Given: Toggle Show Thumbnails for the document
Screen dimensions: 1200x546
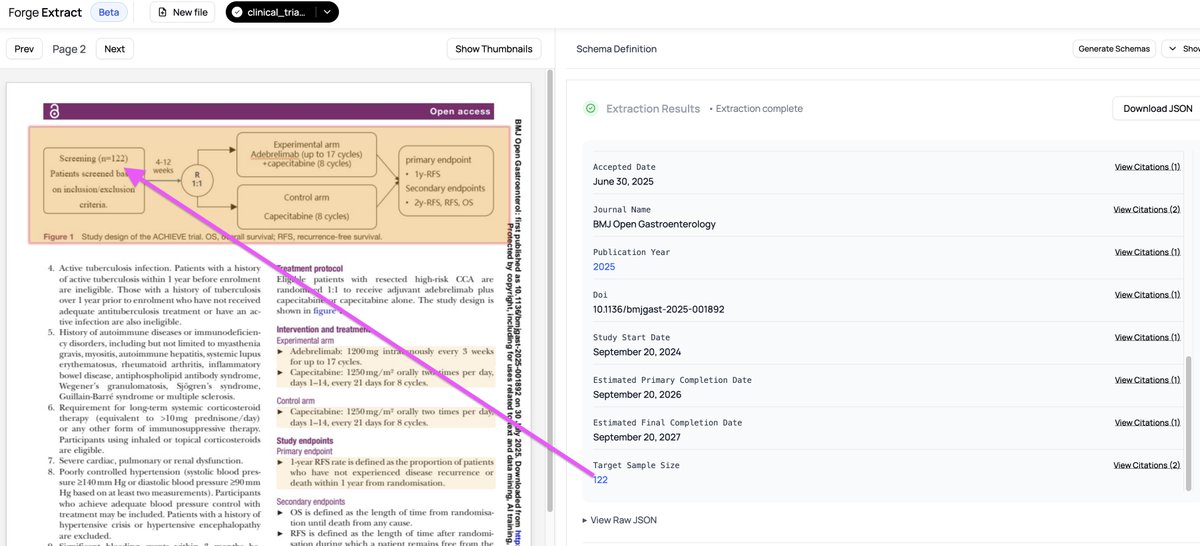Looking at the screenshot, I should click(494, 49).
